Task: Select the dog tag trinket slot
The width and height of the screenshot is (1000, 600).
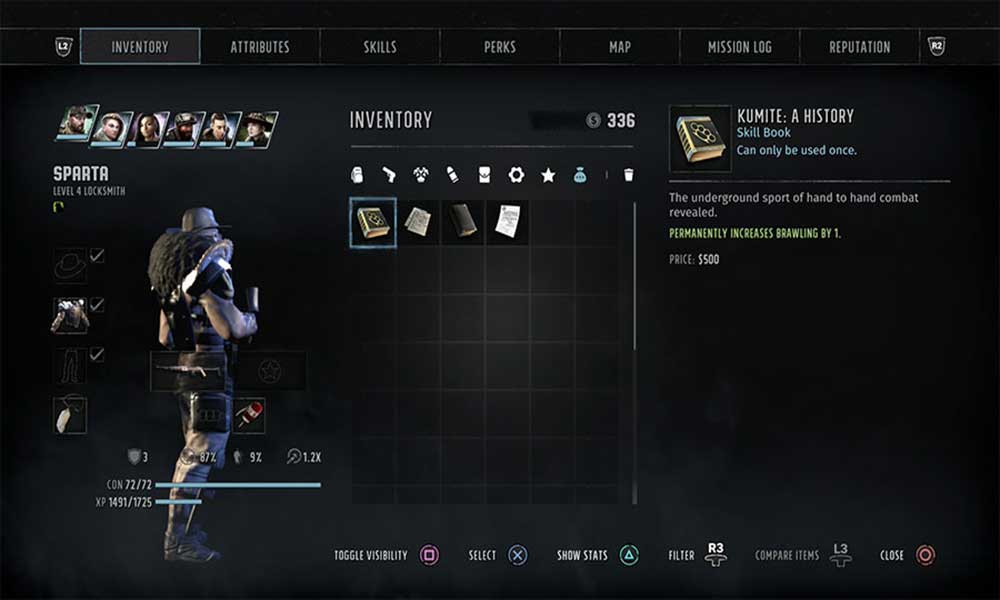Action: click(x=70, y=414)
